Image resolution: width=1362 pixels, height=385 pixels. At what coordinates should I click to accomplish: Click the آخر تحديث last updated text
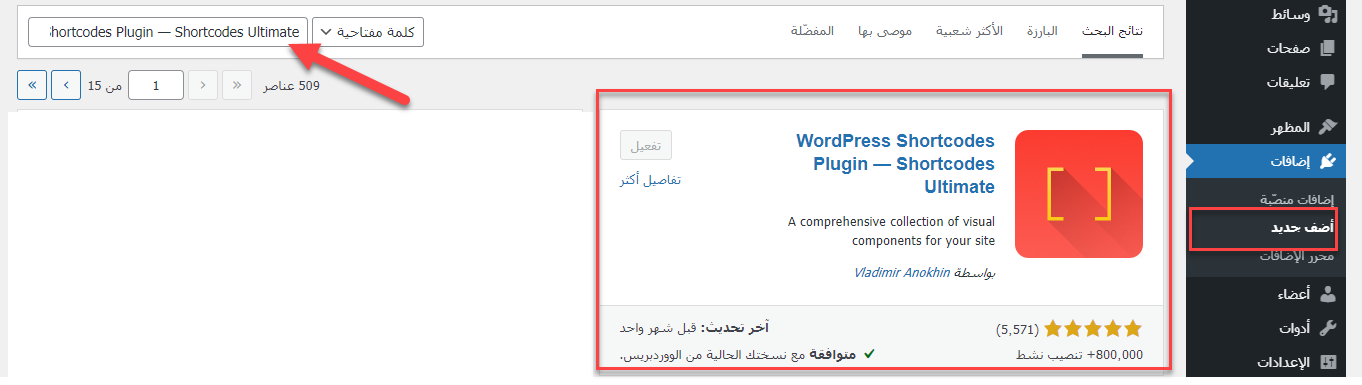coord(694,328)
